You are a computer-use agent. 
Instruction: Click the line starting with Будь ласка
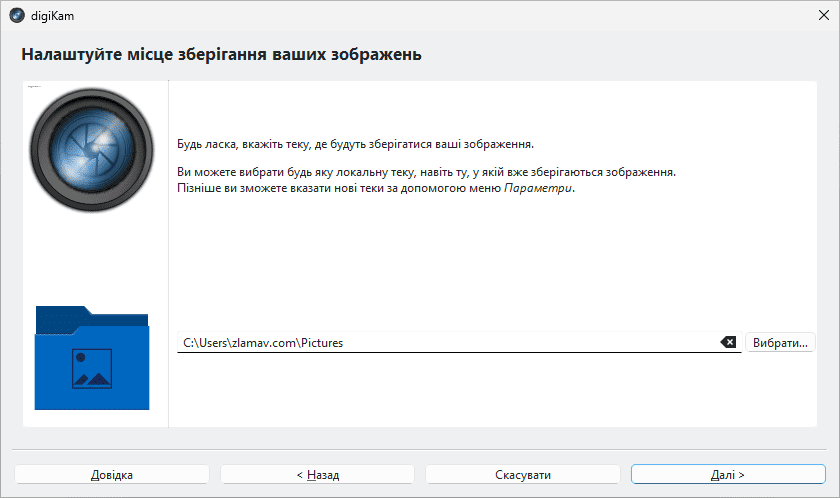(355, 144)
